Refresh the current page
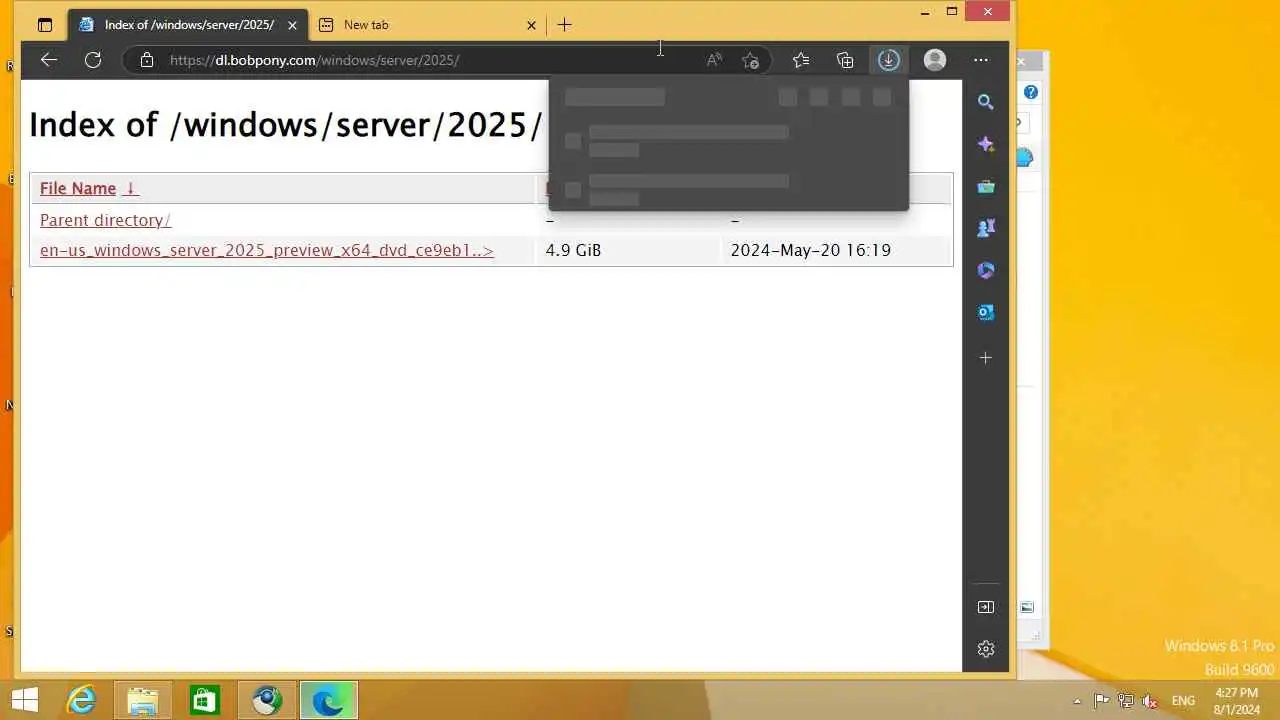This screenshot has width=1280, height=720. click(x=93, y=60)
